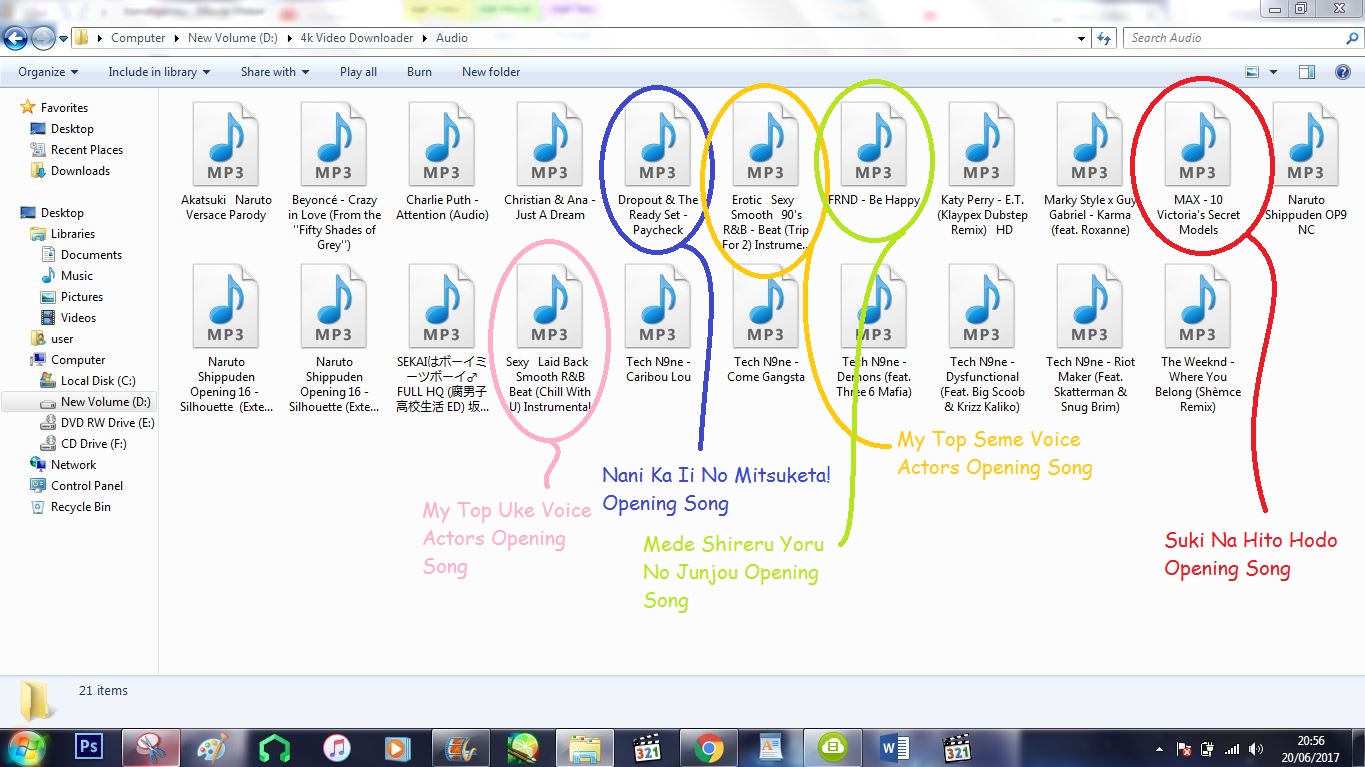Refresh the Audio folder view
Image resolution: width=1365 pixels, height=767 pixels.
(1104, 38)
